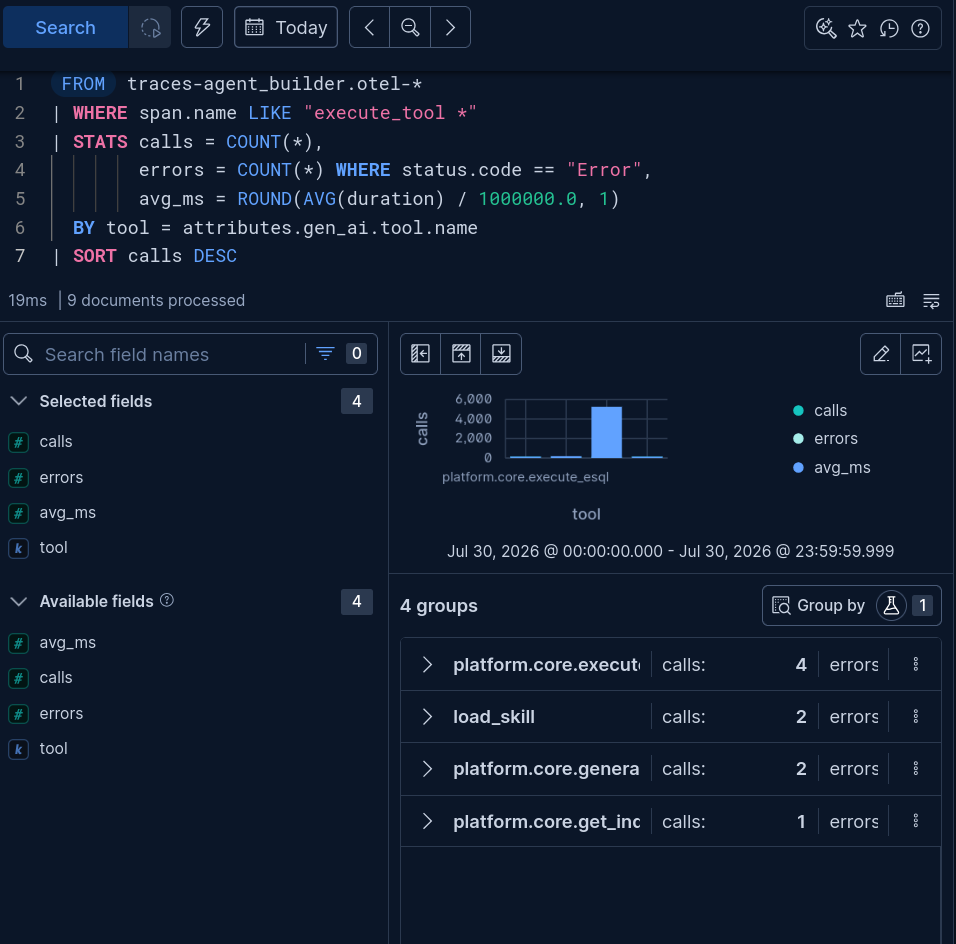956x944 pixels.
Task: Open the Group by menu
Action: tap(852, 606)
